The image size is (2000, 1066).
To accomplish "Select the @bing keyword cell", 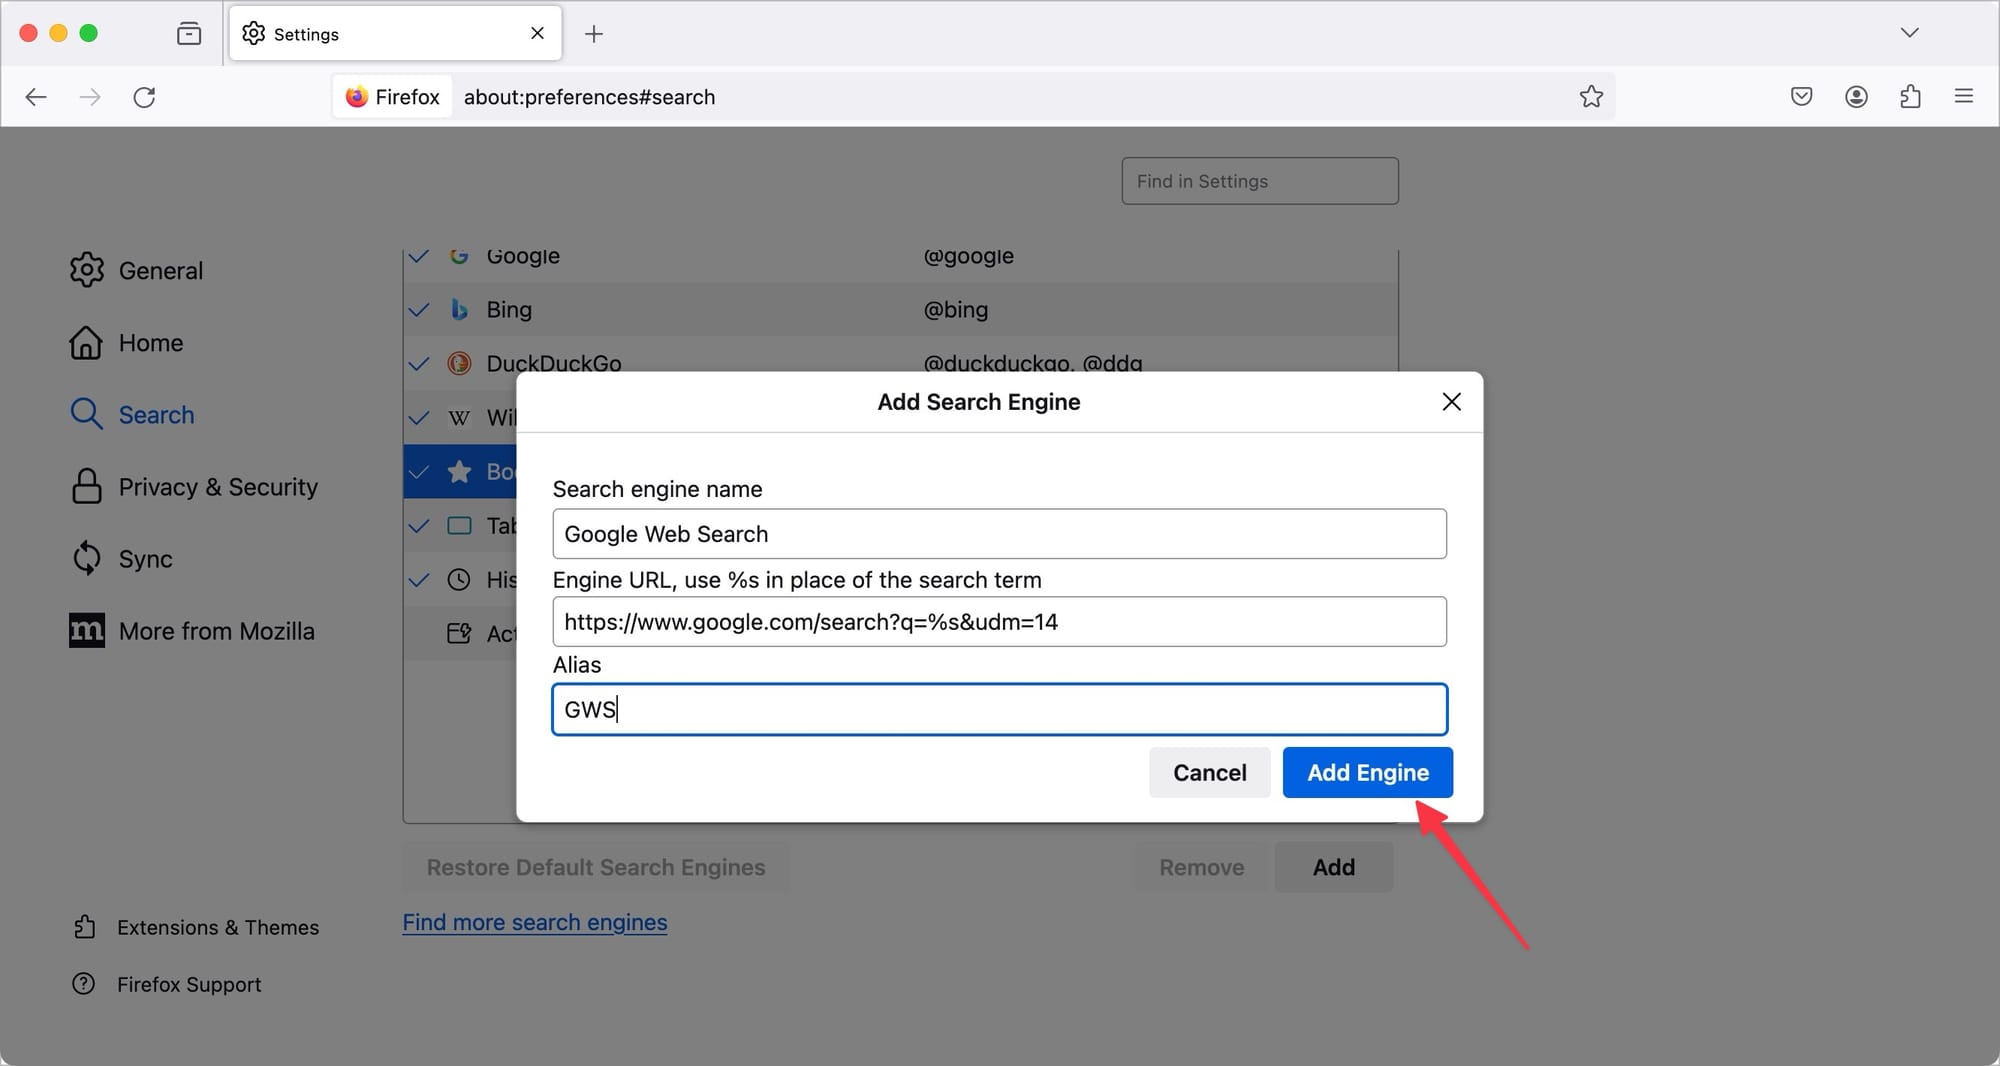I will pyautogui.click(x=956, y=310).
